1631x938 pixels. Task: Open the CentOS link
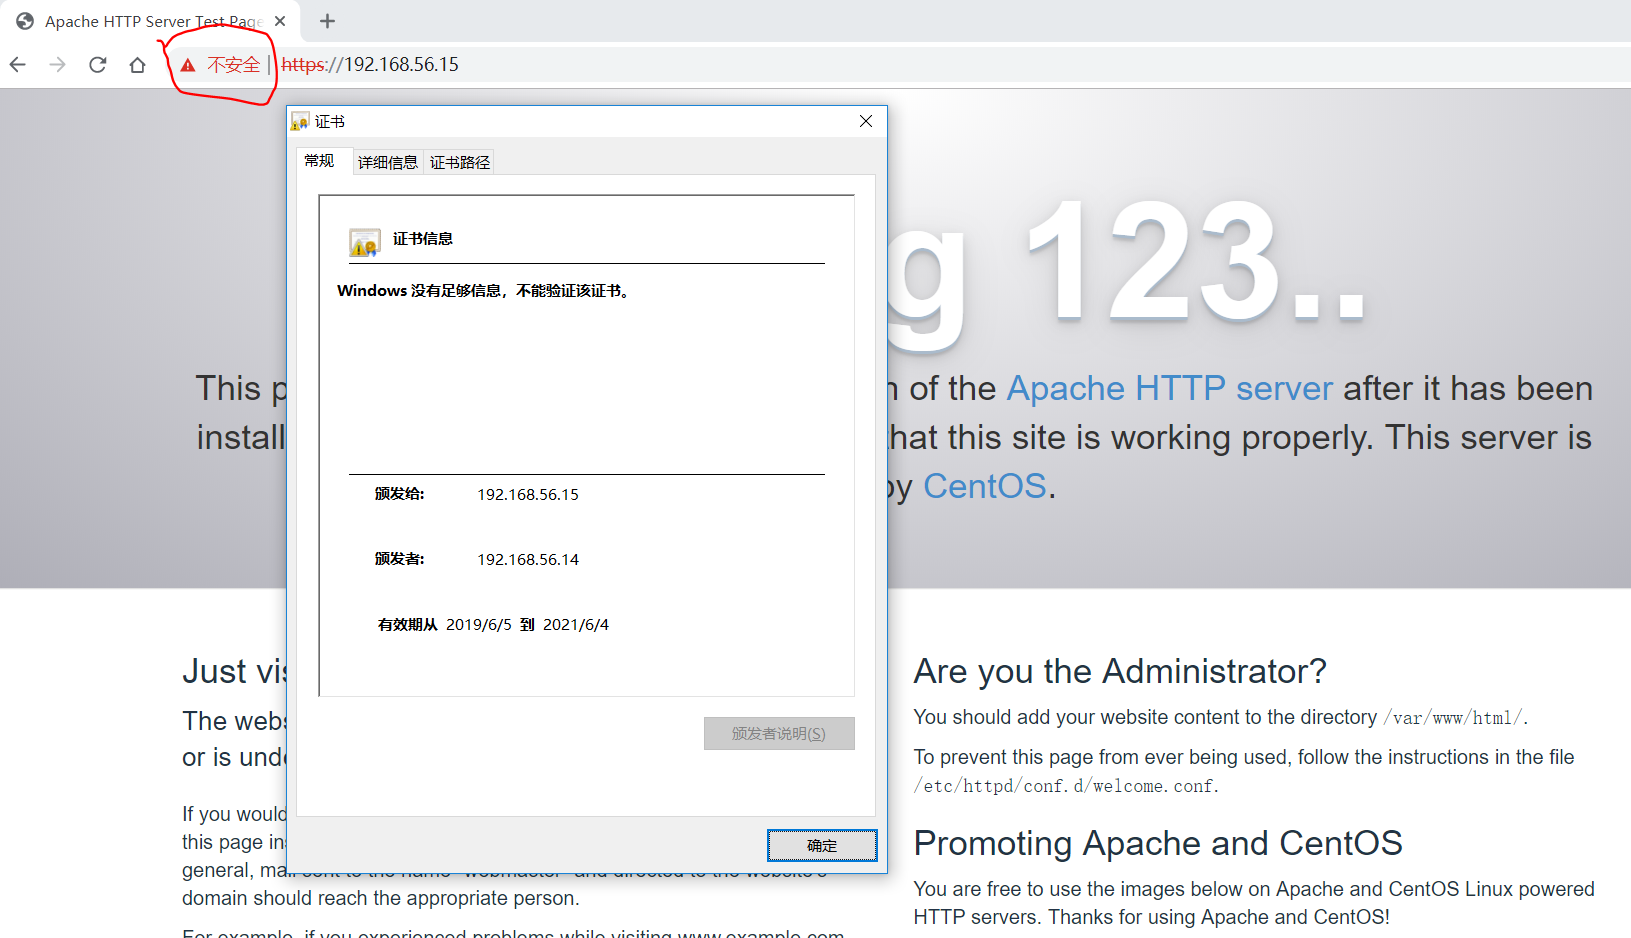pyautogui.click(x=984, y=486)
